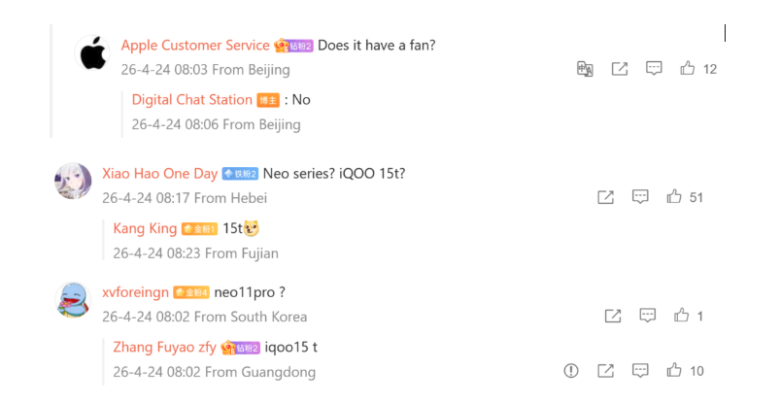Visit Kang King's profile
780x403 pixels.
(x=145, y=228)
